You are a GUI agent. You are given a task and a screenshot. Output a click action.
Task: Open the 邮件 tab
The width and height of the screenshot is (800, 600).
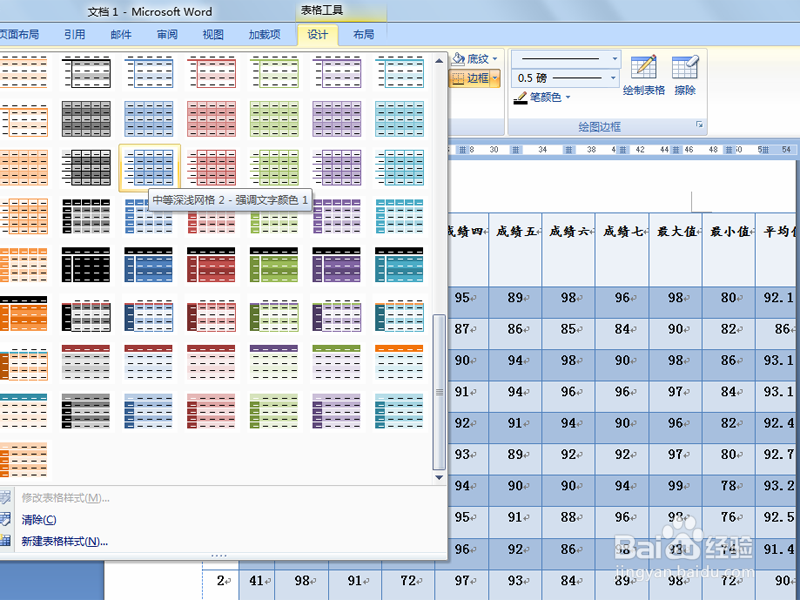pyautogui.click(x=121, y=35)
